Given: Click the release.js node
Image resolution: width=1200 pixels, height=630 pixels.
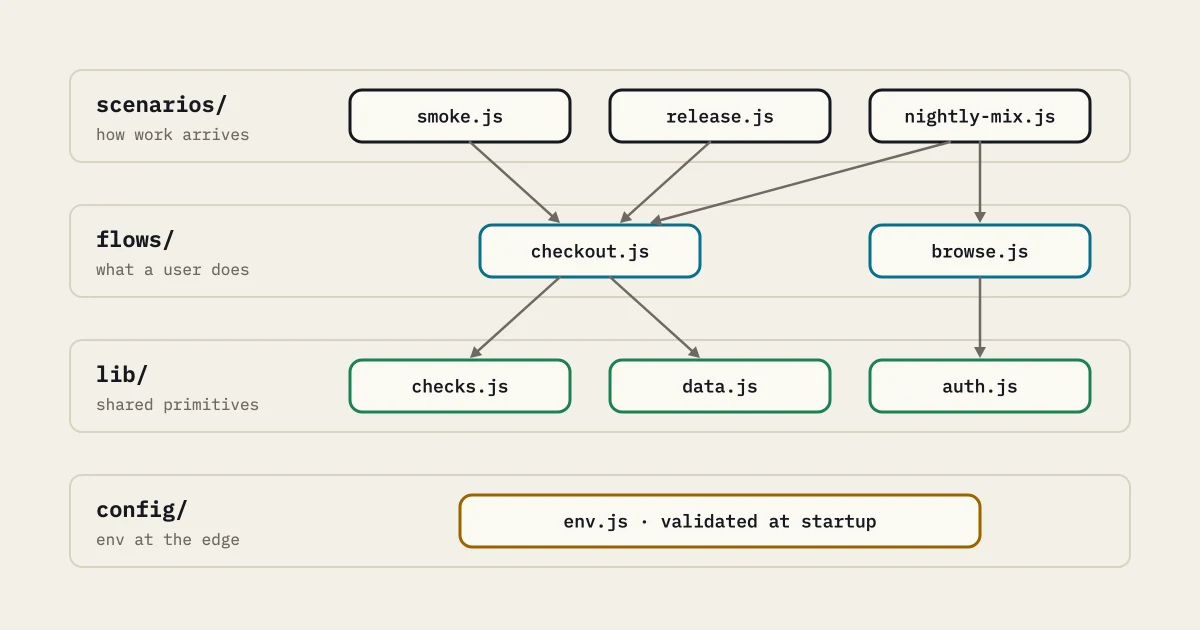Looking at the screenshot, I should pyautogui.click(x=720, y=116).
